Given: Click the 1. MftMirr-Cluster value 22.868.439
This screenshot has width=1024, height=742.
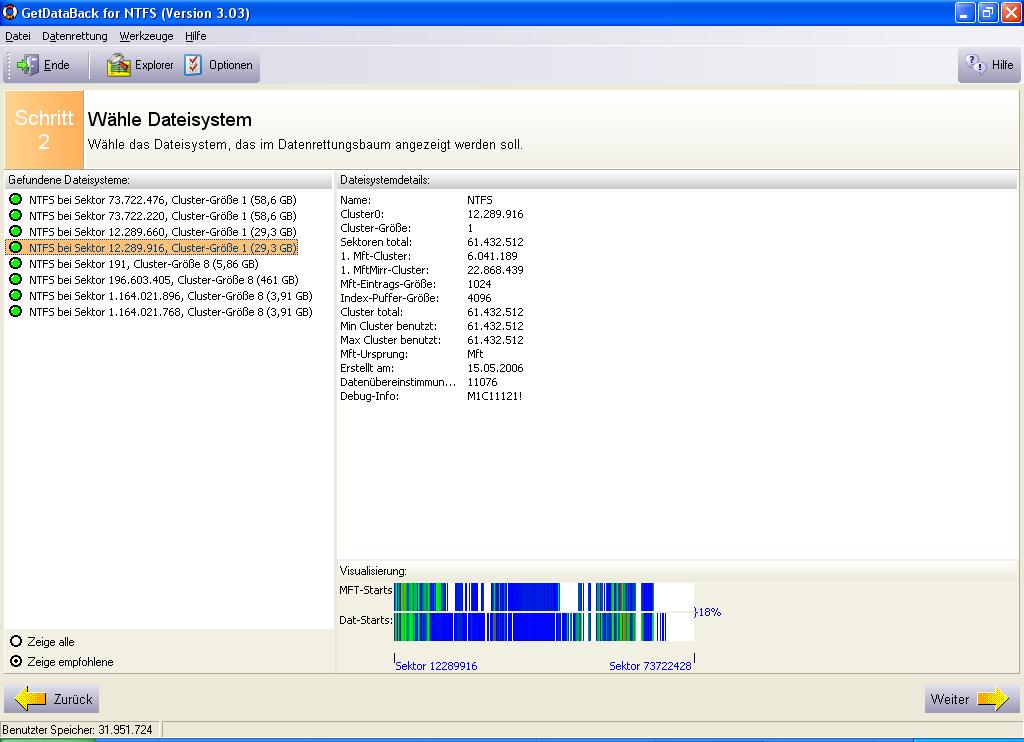Looking at the screenshot, I should point(495,270).
